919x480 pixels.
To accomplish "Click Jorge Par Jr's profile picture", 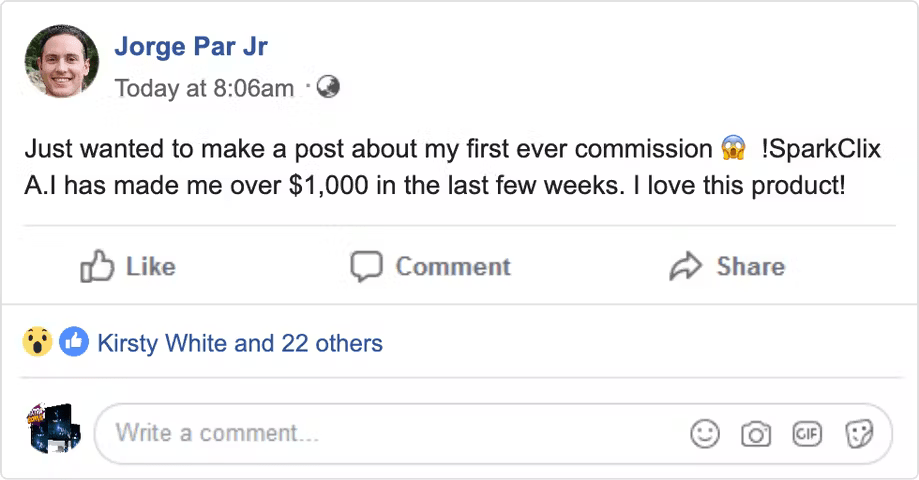I will 62,62.
